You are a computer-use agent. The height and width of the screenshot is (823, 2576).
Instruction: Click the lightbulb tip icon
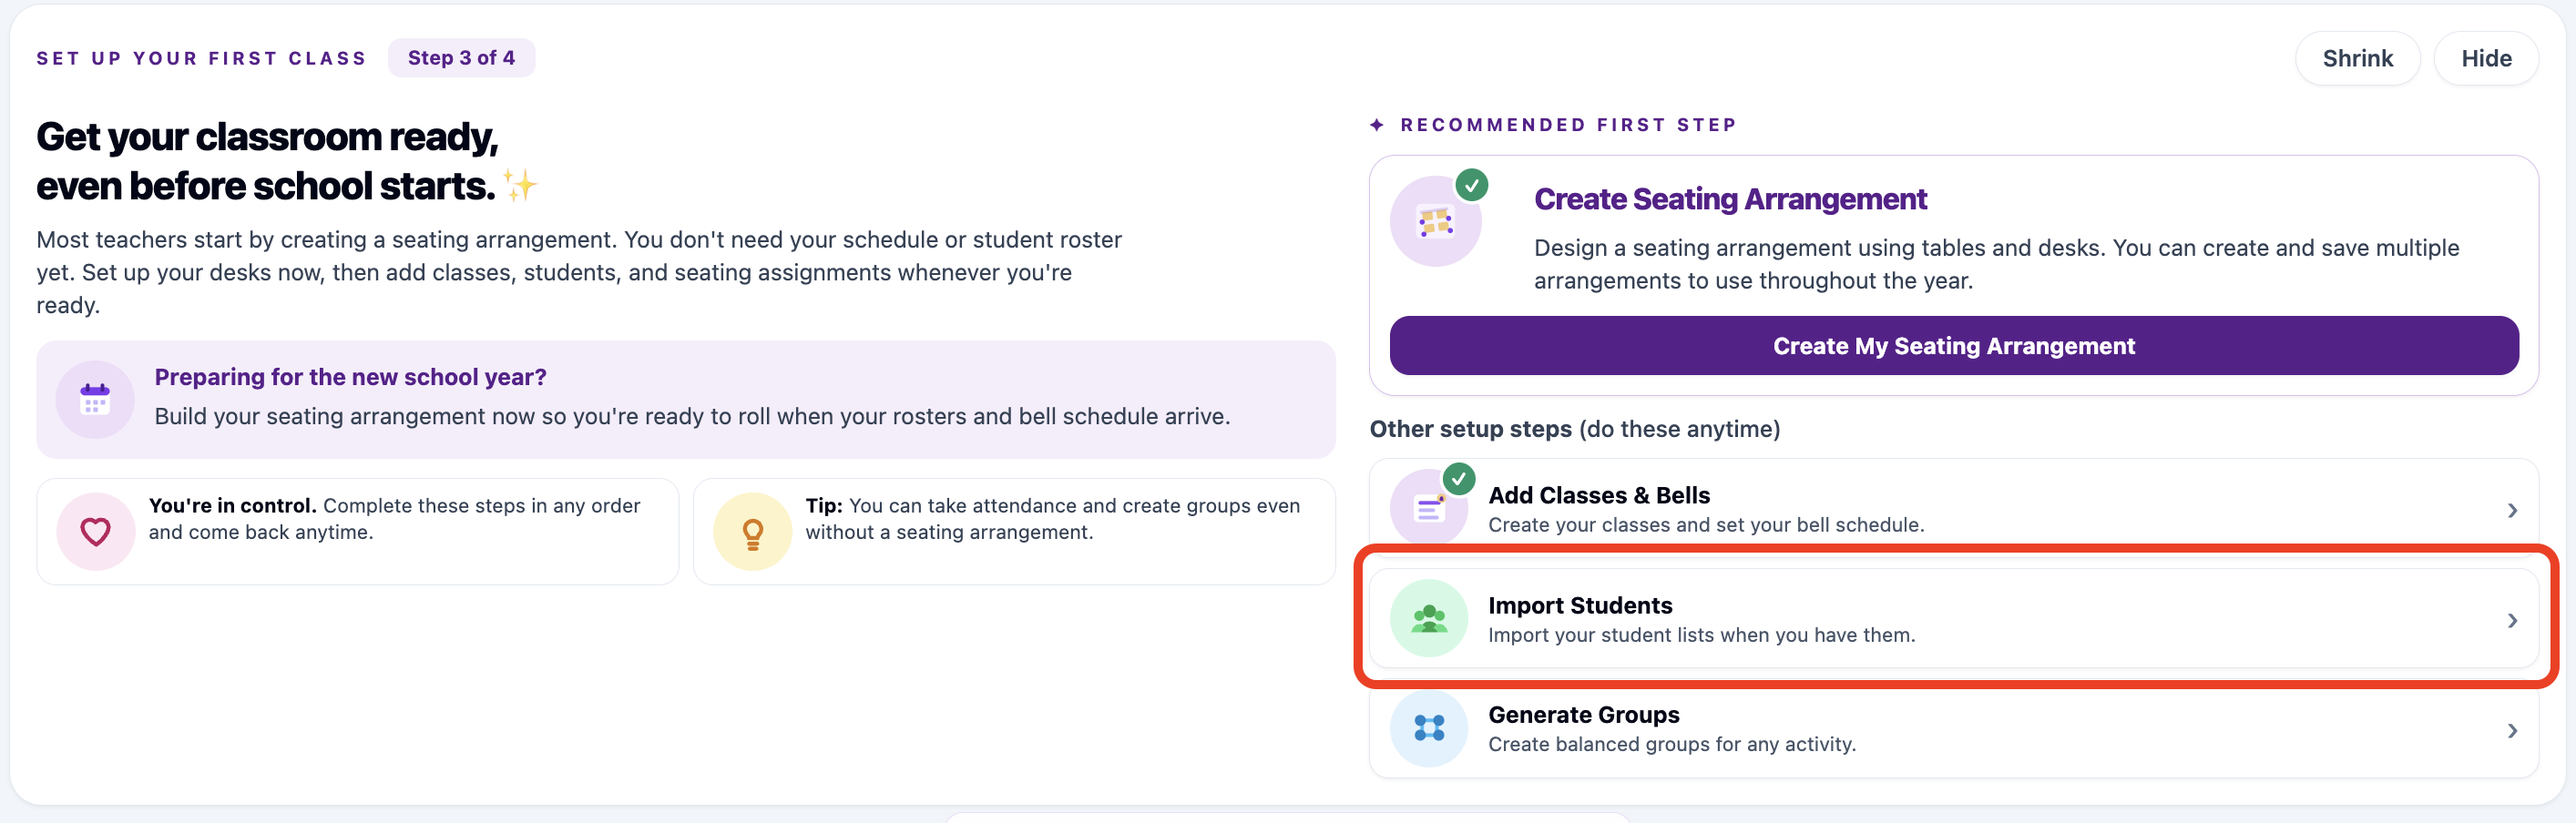tap(752, 531)
